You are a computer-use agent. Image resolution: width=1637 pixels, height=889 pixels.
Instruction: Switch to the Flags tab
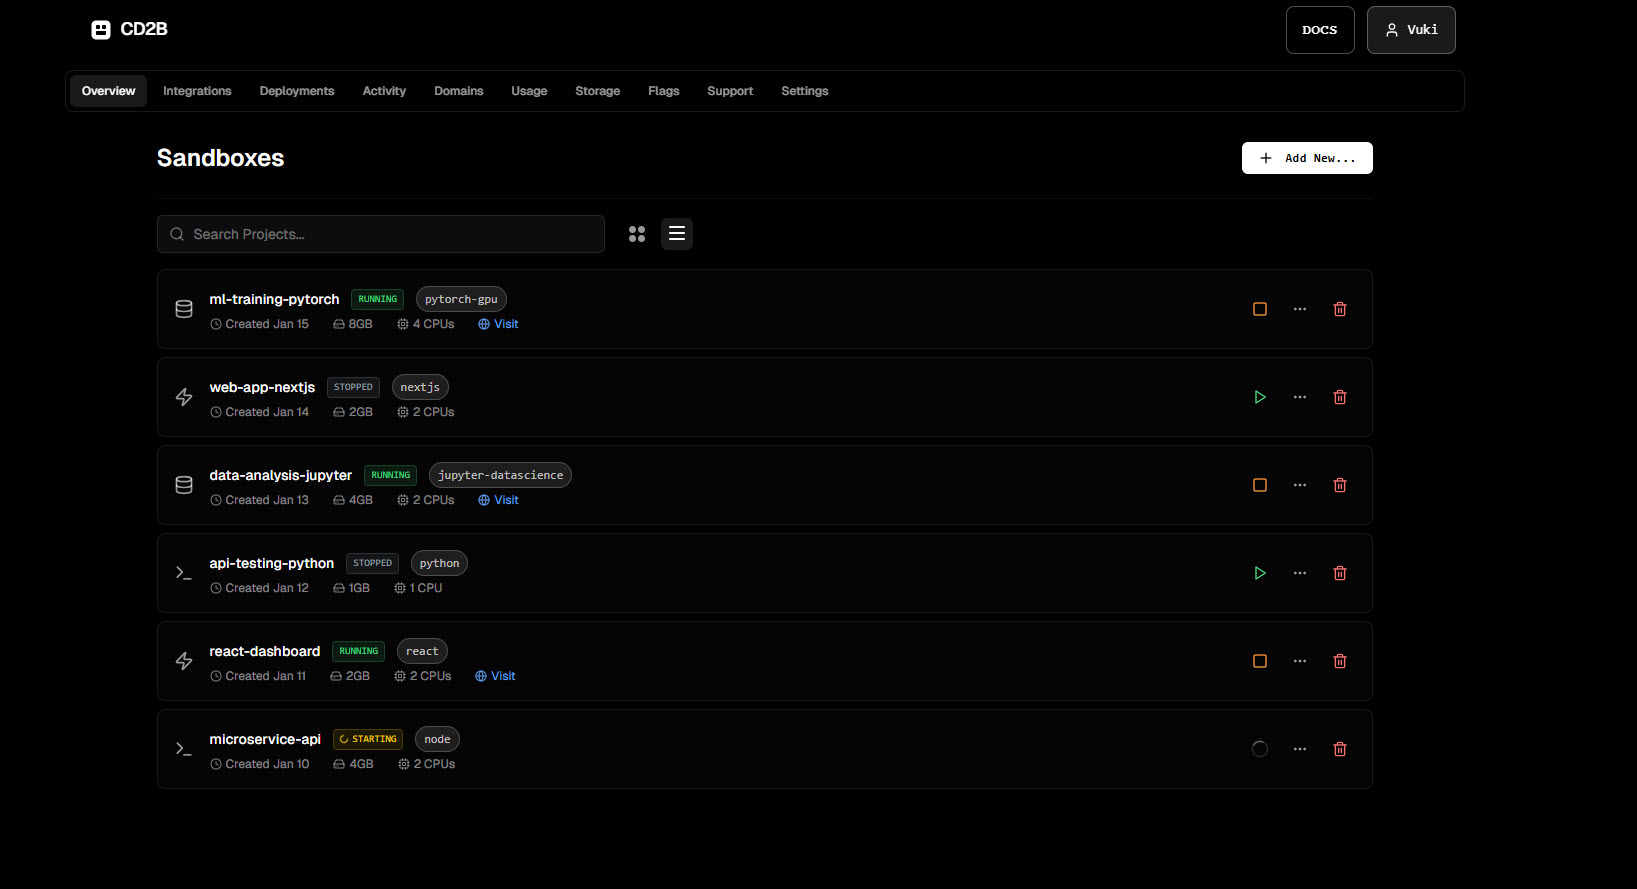tap(664, 91)
